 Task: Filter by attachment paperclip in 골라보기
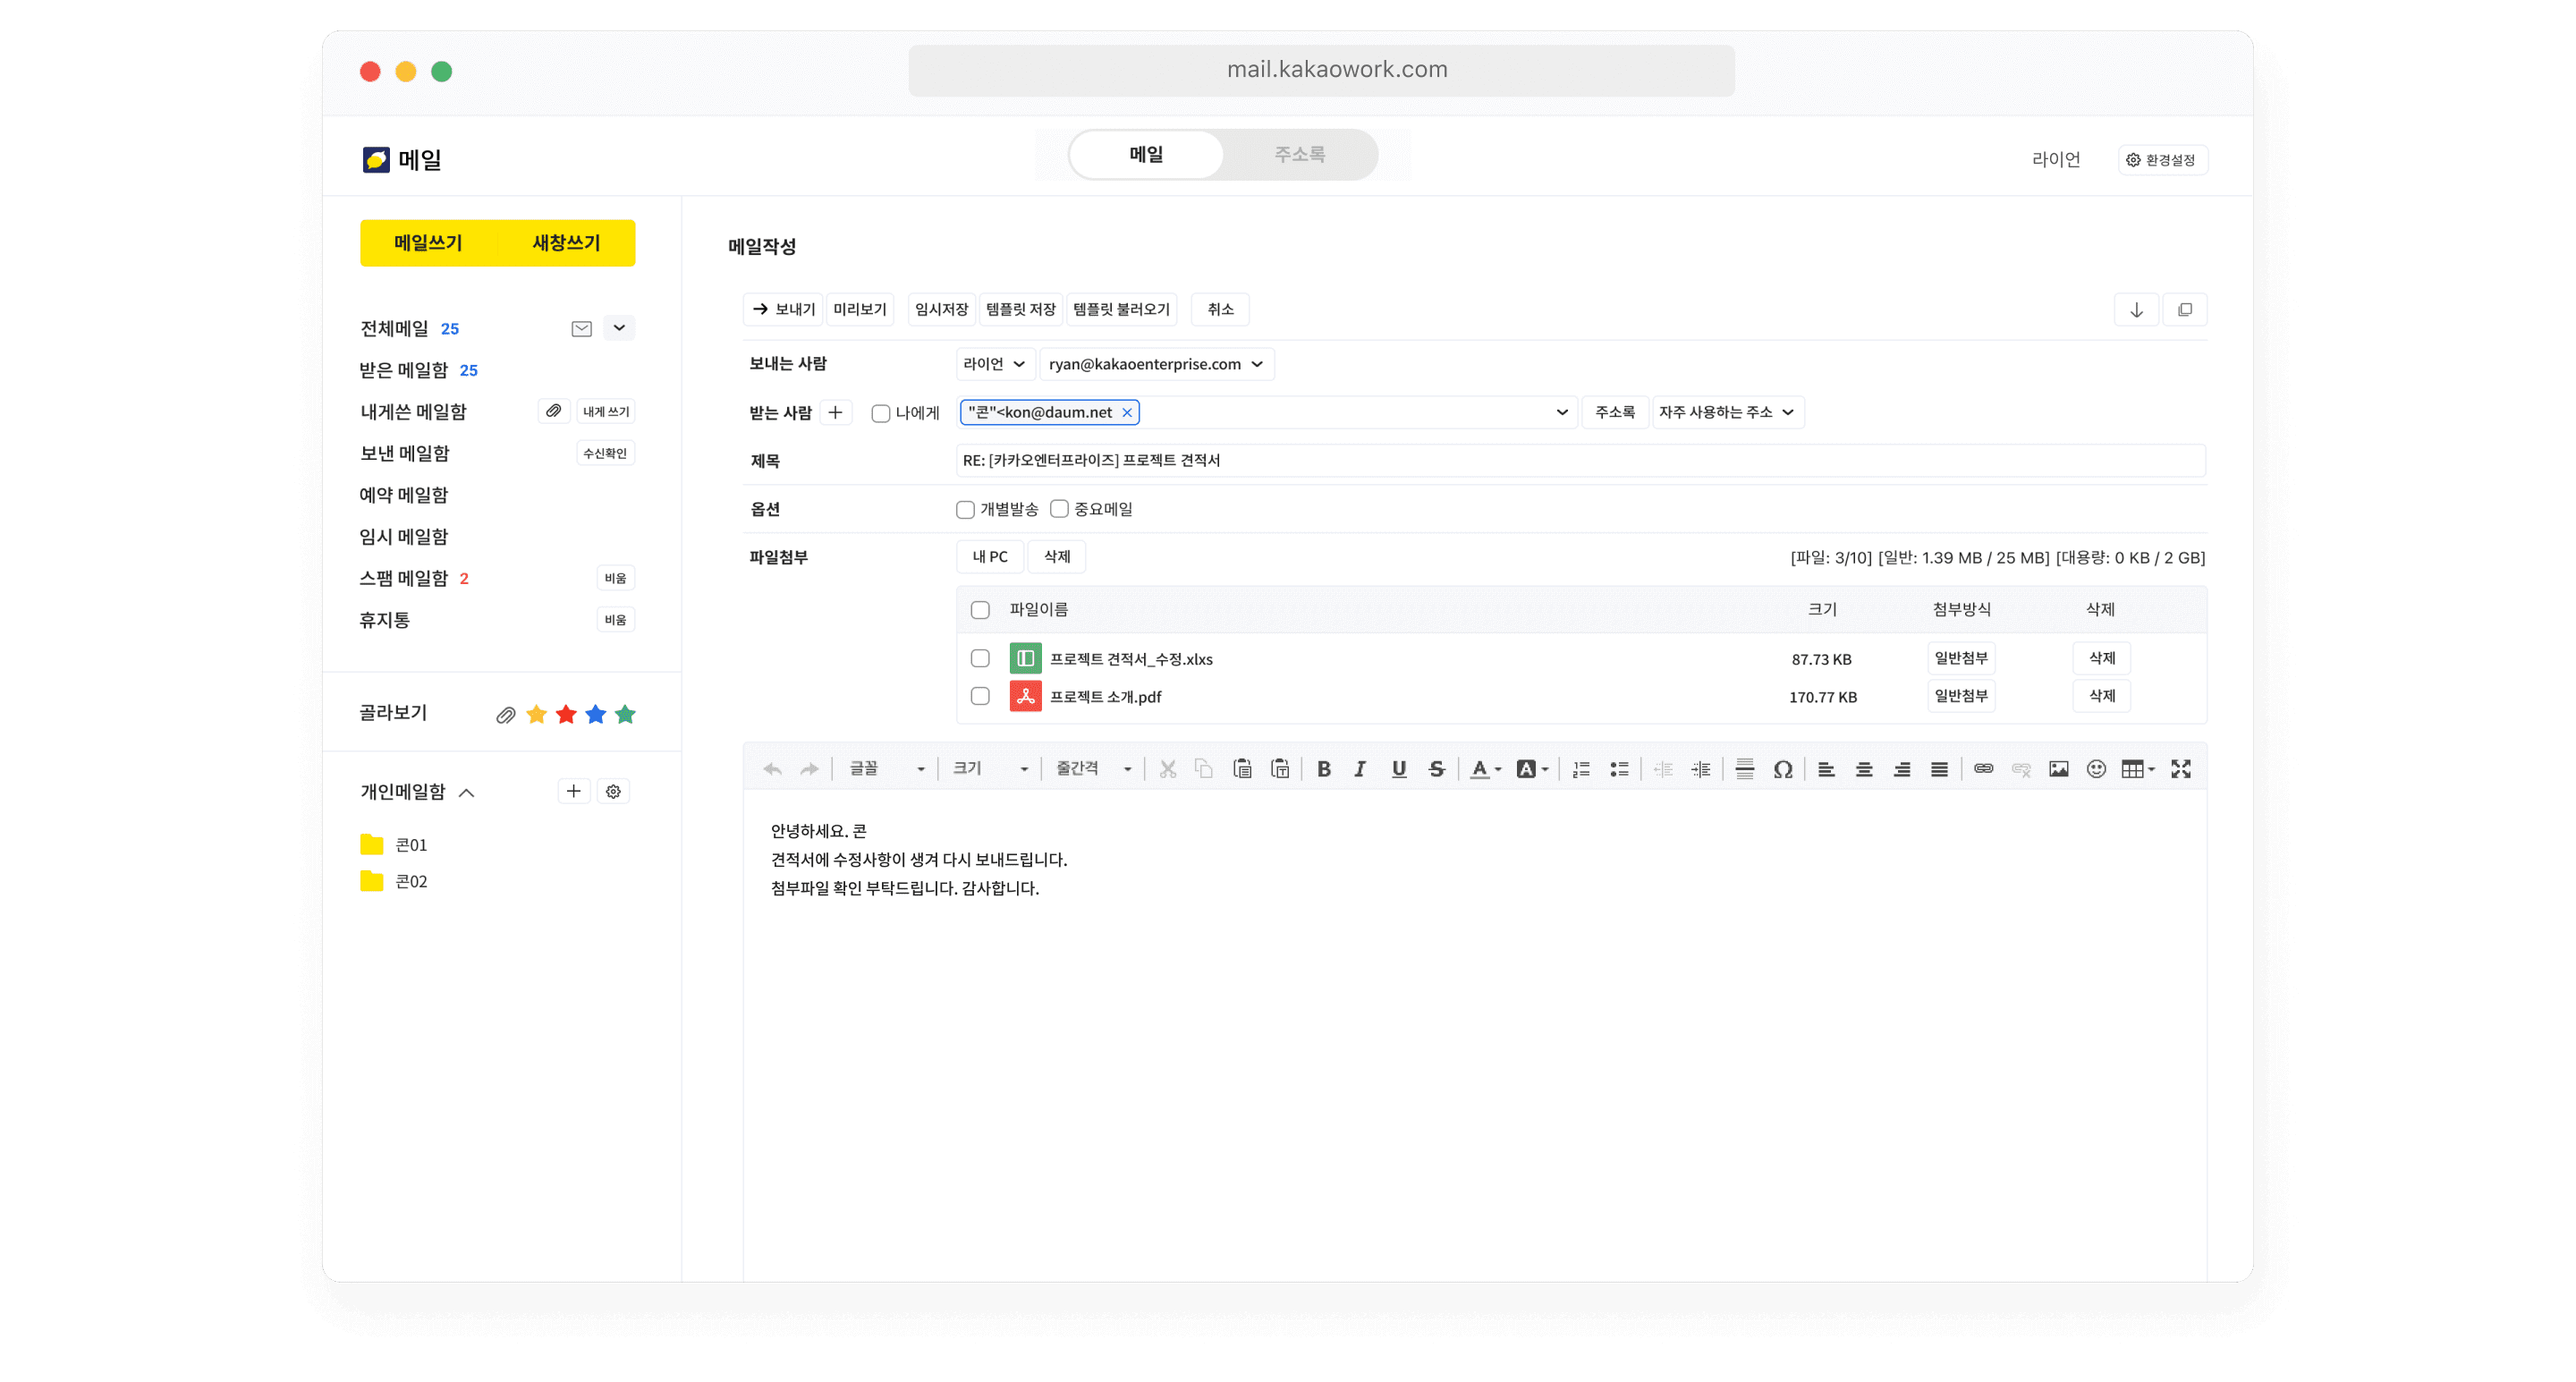click(506, 715)
